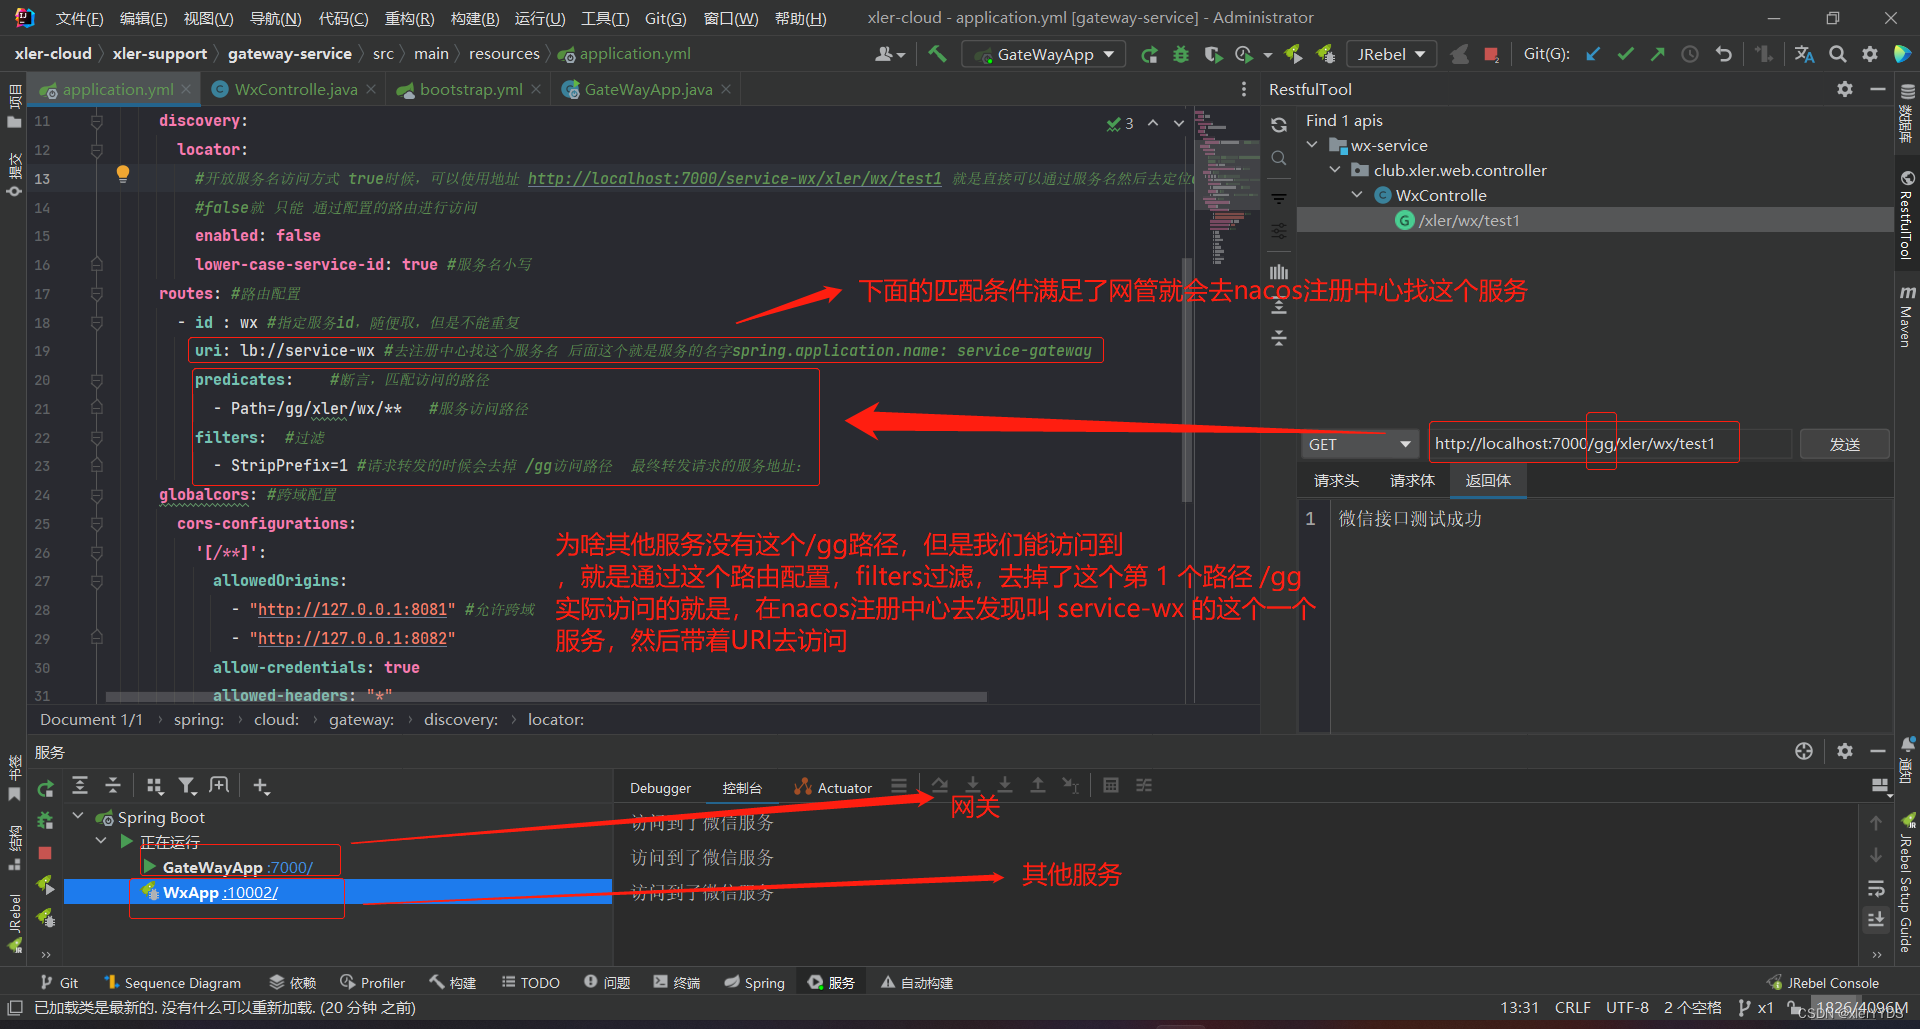Open the Git history clock icon
1920x1029 pixels.
point(1690,54)
